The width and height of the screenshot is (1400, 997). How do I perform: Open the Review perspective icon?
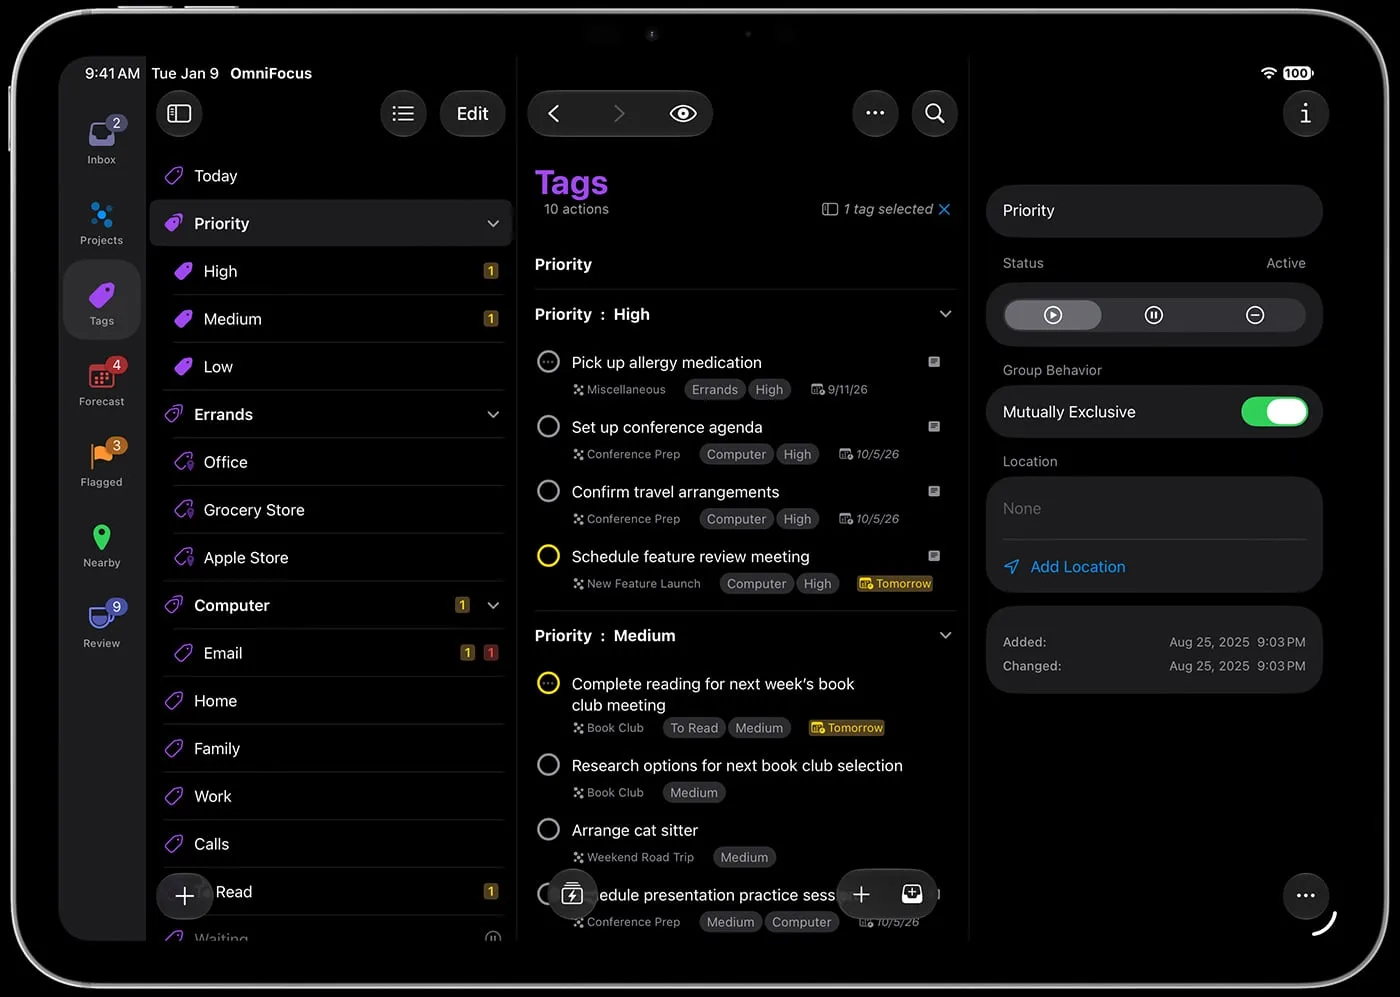point(102,625)
